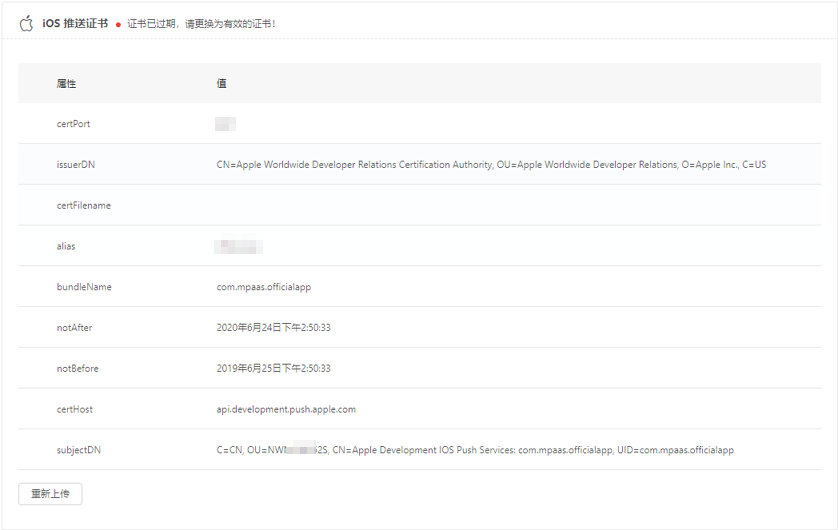Click the Apple logo icon
The image size is (838, 530).
26,24
